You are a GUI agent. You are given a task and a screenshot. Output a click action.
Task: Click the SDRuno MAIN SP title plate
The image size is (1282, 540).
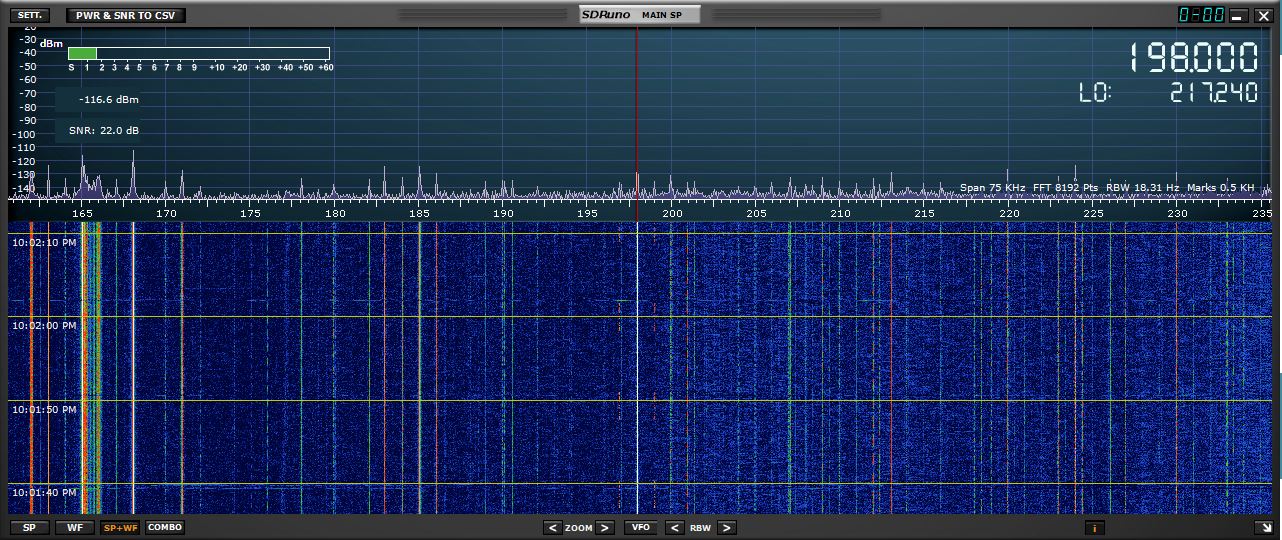[x=640, y=15]
